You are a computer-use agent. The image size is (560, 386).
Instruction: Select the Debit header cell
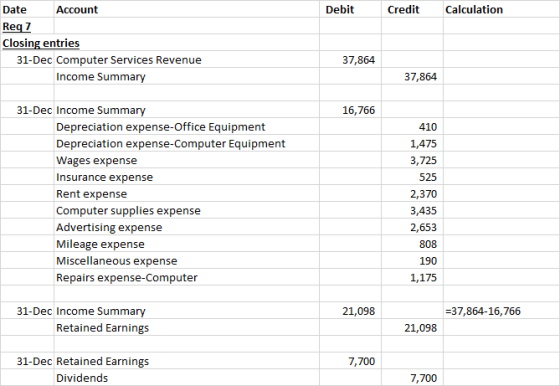coord(350,9)
